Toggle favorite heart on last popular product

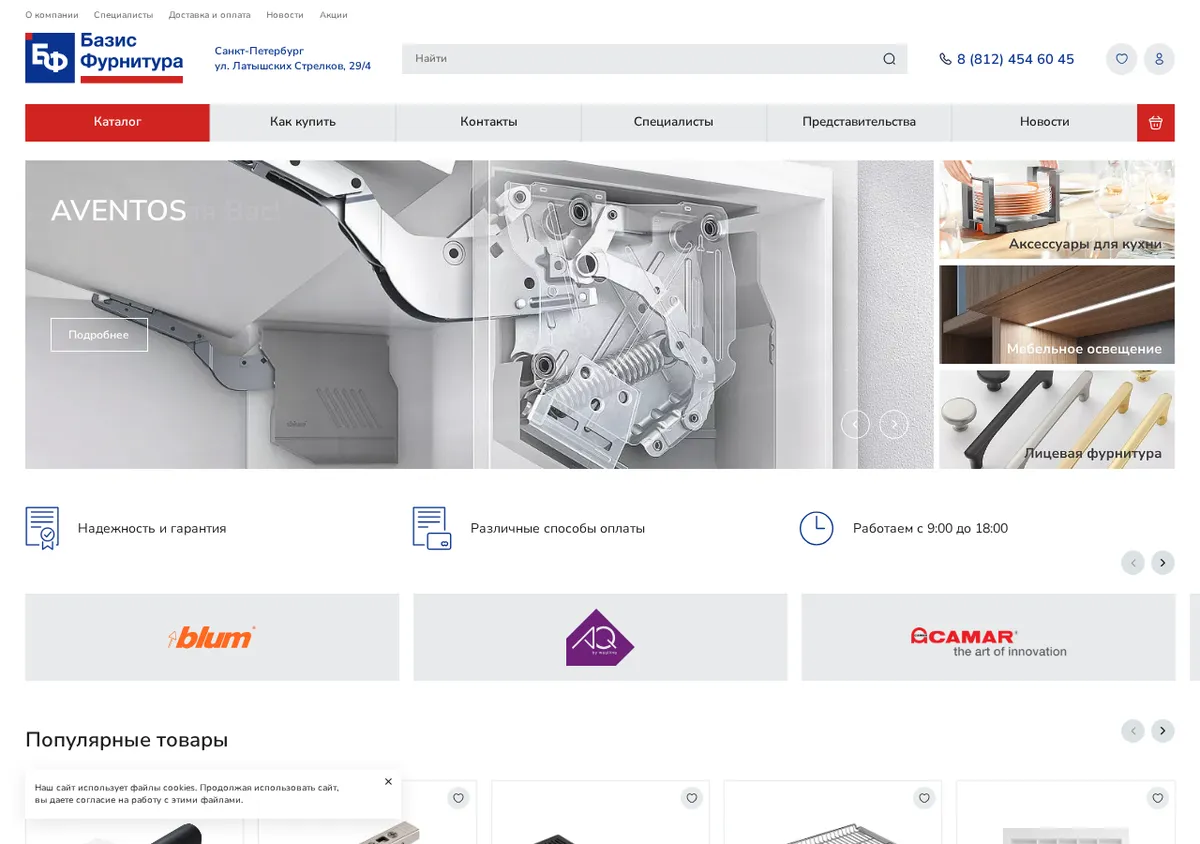click(x=1158, y=798)
